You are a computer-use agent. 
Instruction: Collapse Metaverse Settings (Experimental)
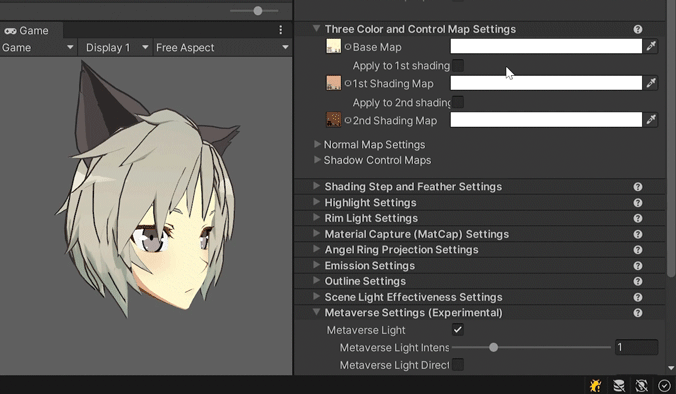pyautogui.click(x=316, y=312)
